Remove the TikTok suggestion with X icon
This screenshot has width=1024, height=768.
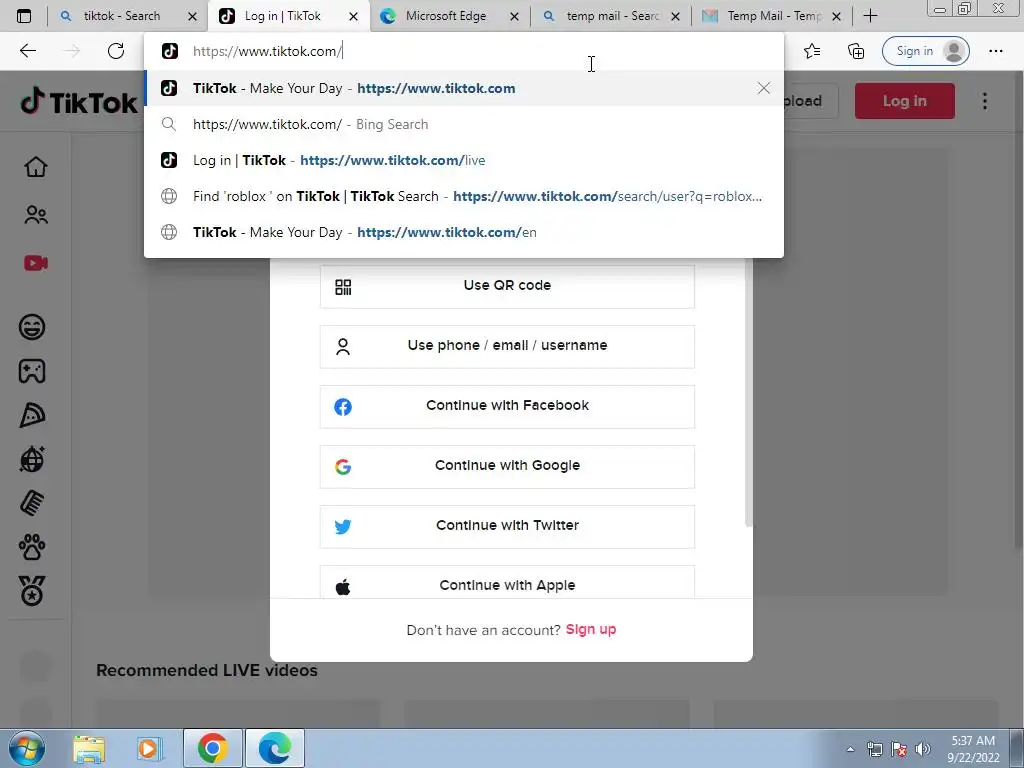pyautogui.click(x=763, y=88)
